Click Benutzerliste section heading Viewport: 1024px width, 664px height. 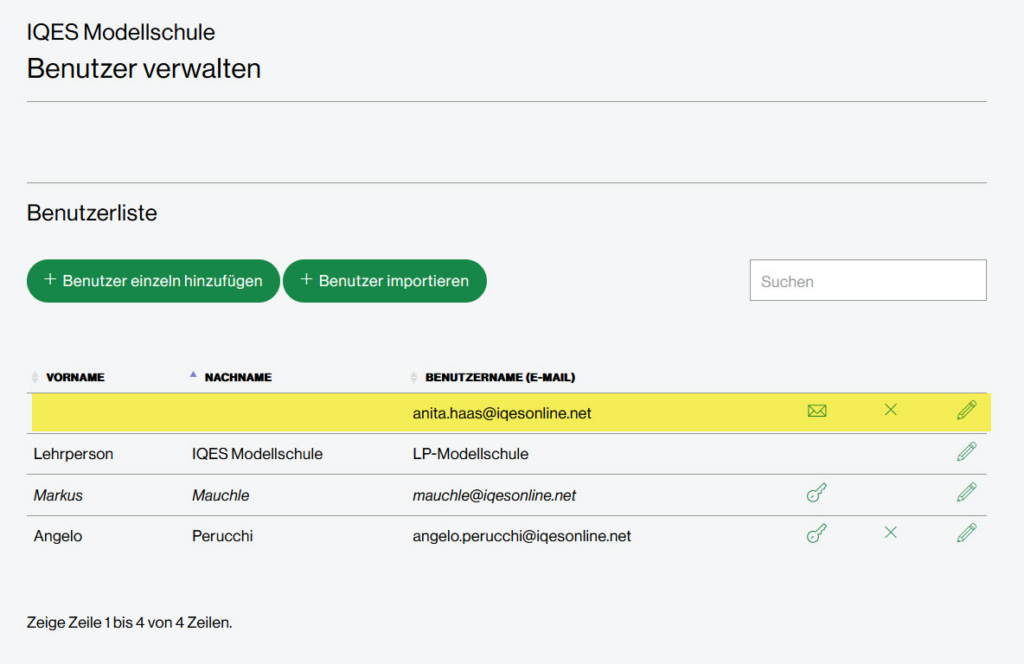(x=92, y=213)
